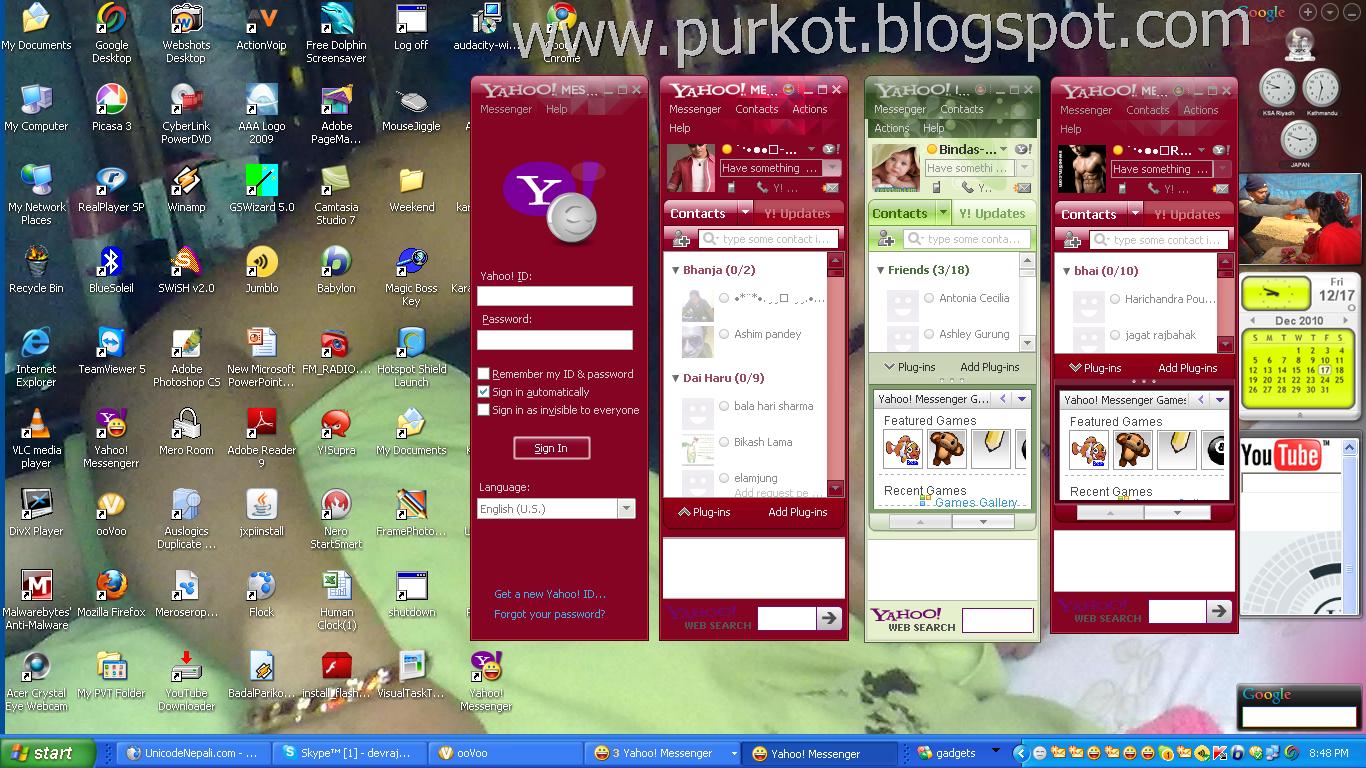Select Bikash Lama contact status circle
This screenshot has height=768, width=1366.
pyautogui.click(x=724, y=442)
